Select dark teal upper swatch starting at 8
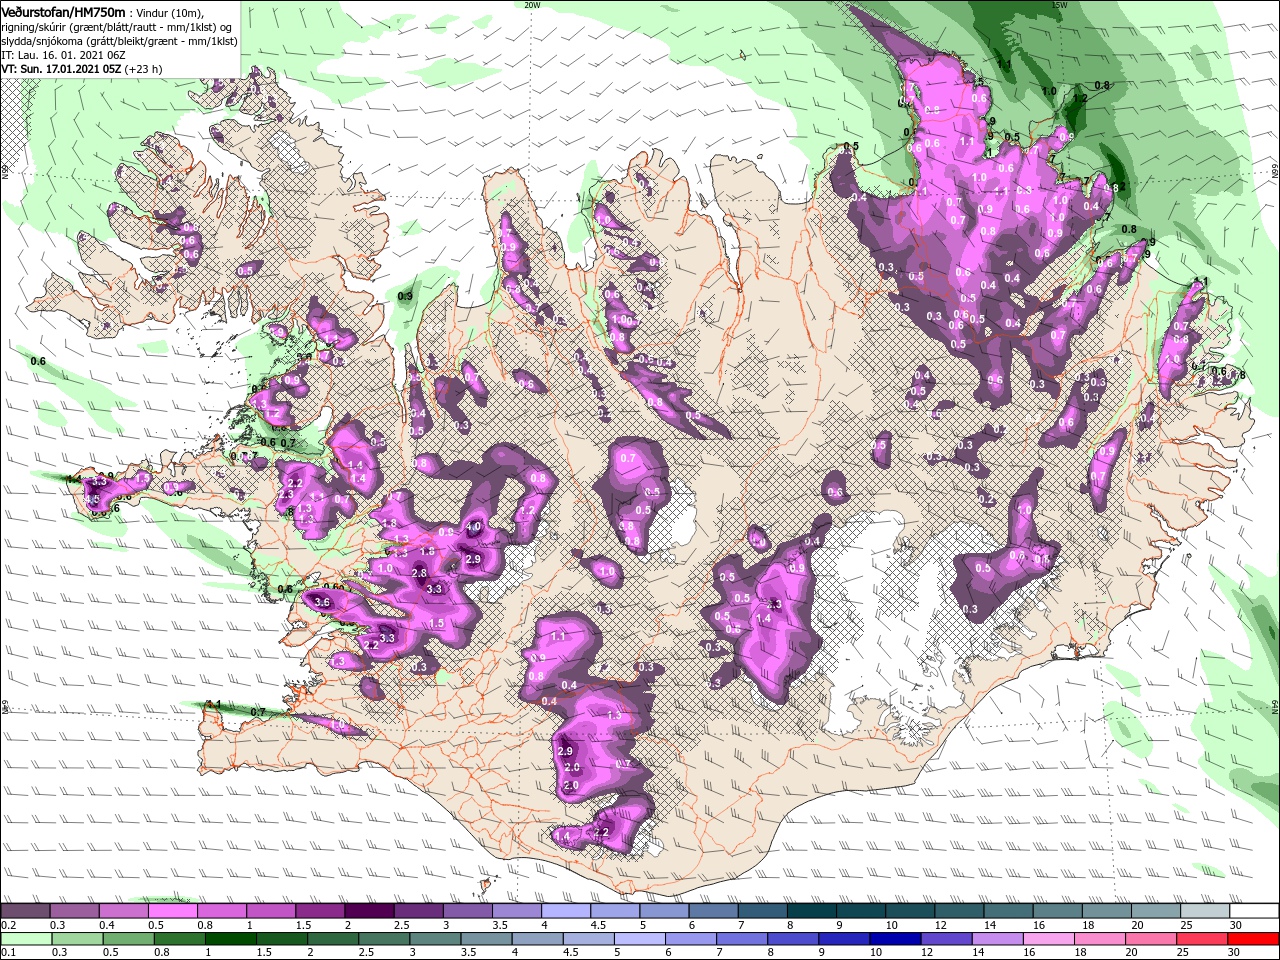Viewport: 1280px width, 960px height. (811, 911)
